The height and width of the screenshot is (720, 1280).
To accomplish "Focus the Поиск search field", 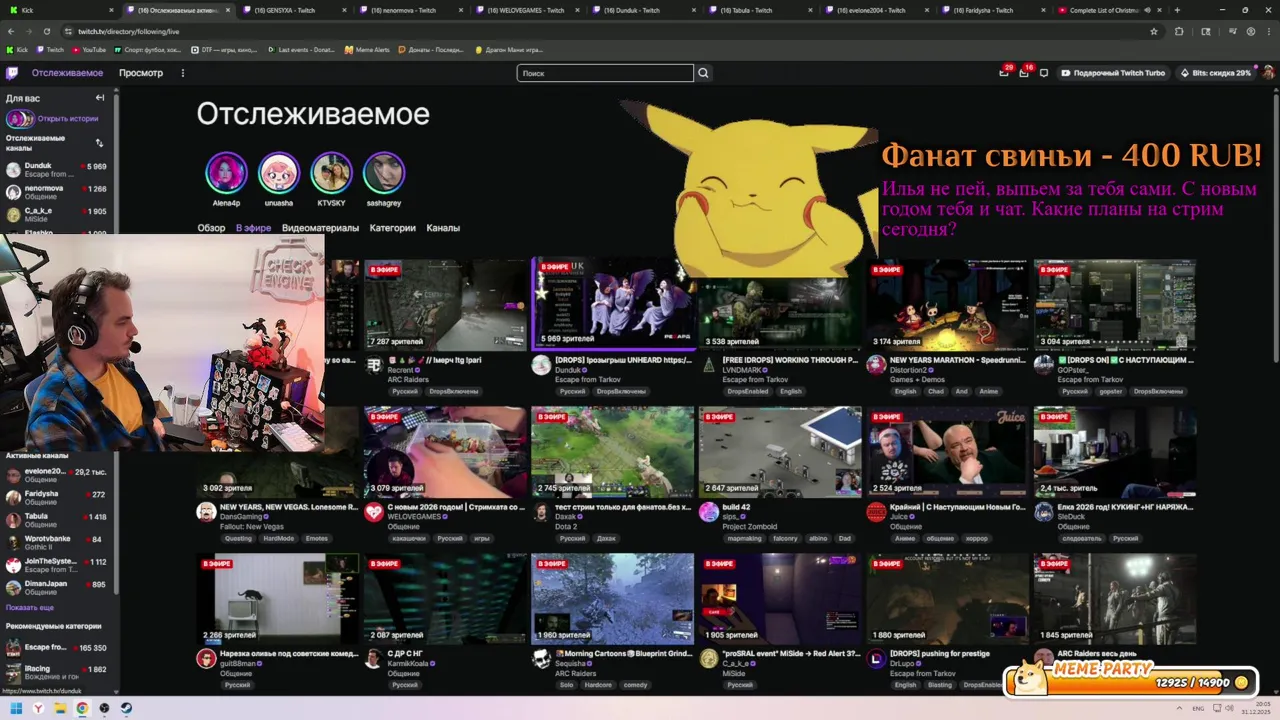I will coord(605,73).
